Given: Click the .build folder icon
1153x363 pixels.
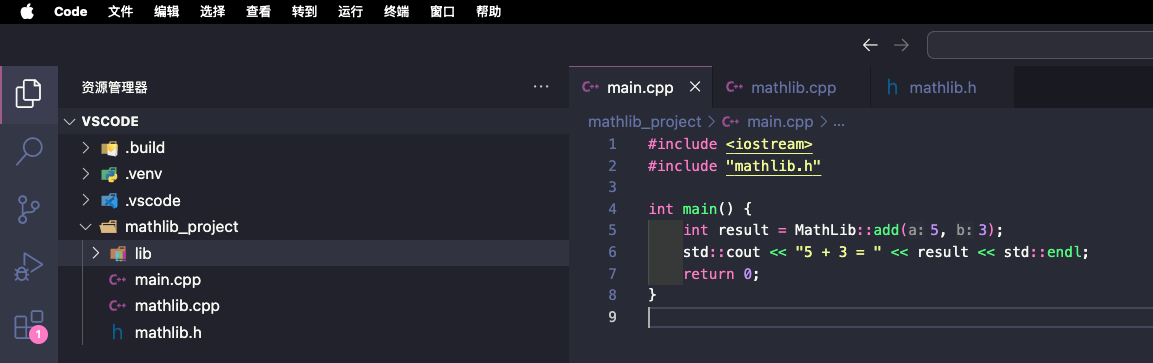Looking at the screenshot, I should click(x=110, y=148).
